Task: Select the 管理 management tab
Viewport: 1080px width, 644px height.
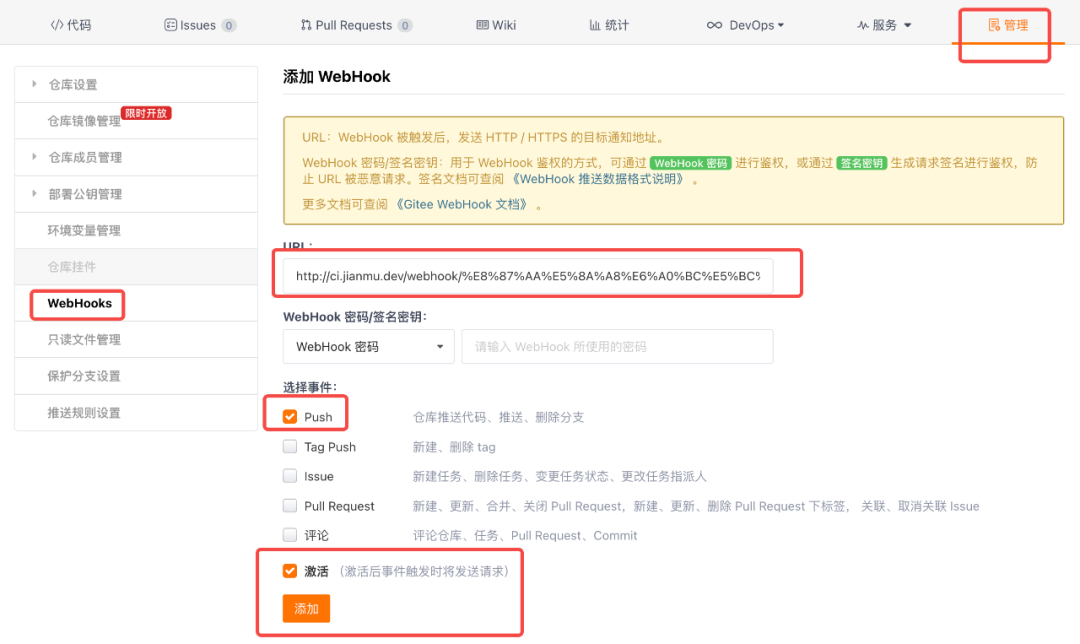Action: coord(1008,25)
